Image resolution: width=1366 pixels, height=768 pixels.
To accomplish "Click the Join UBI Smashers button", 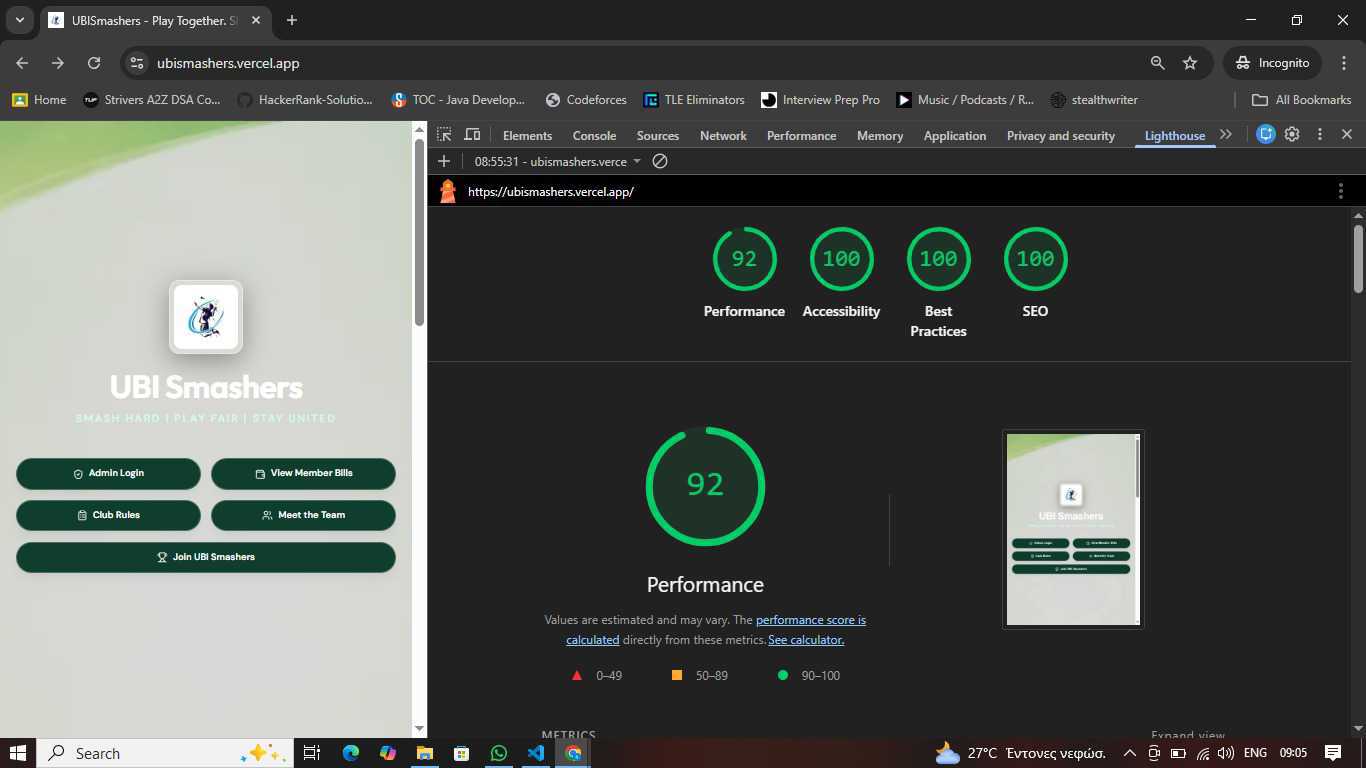I will [206, 557].
